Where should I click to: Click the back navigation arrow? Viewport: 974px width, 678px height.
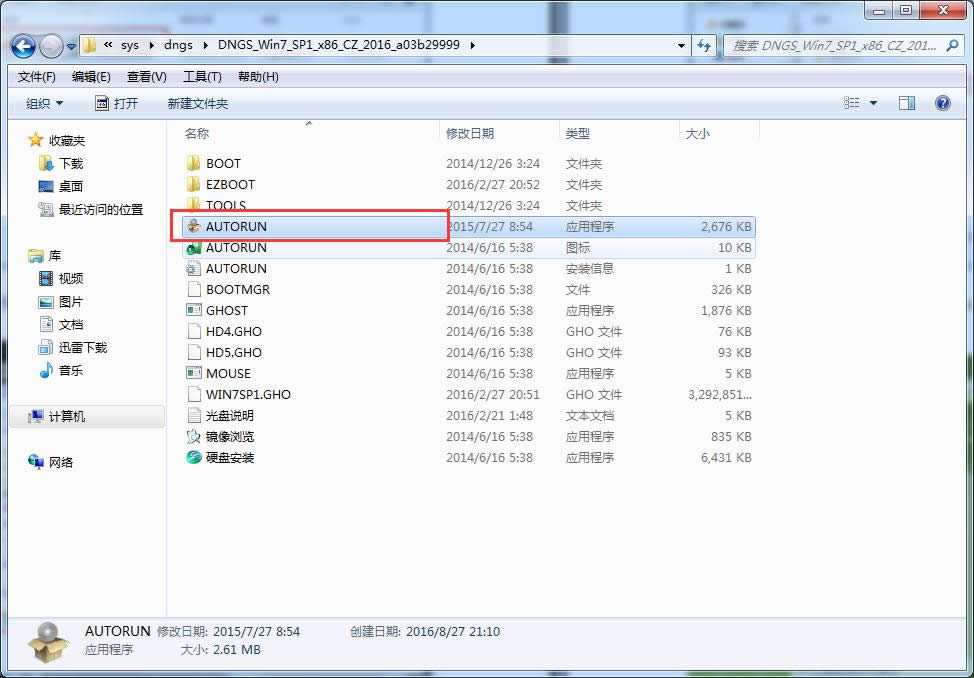coord(24,46)
